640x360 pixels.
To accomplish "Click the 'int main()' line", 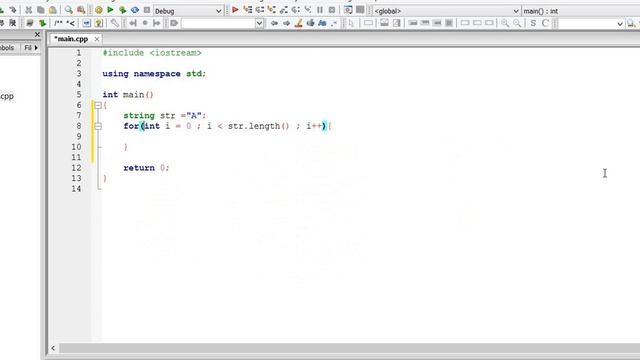I will point(128,95).
